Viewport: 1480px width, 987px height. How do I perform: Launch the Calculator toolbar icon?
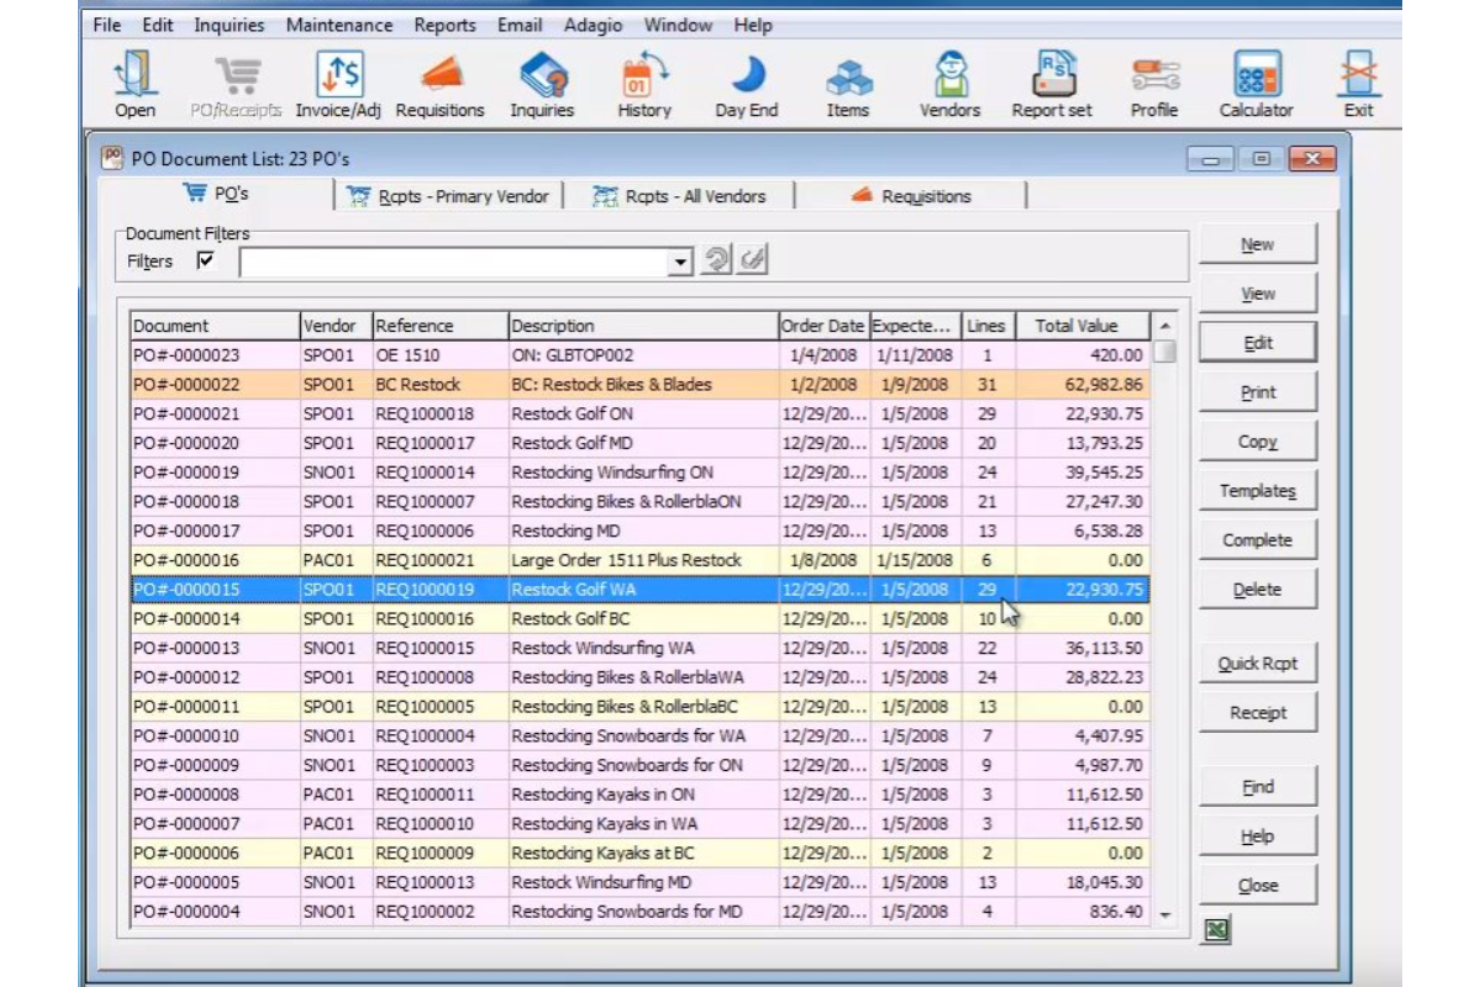click(1256, 85)
